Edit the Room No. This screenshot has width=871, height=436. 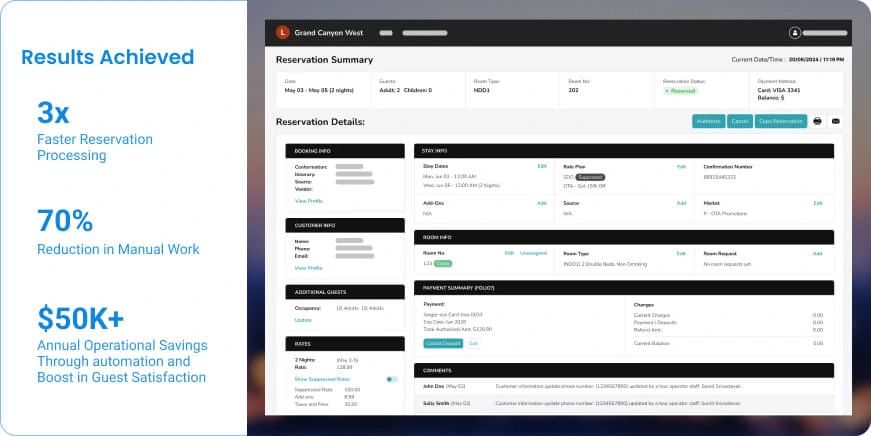(509, 253)
